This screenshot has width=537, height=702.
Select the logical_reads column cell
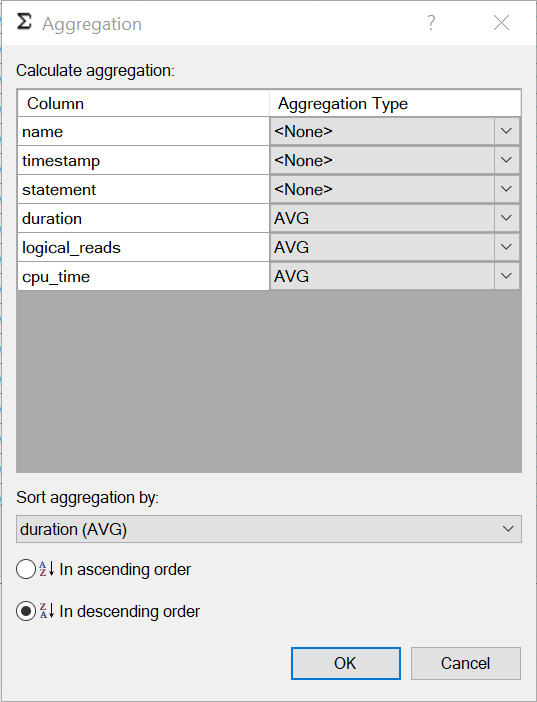(143, 247)
